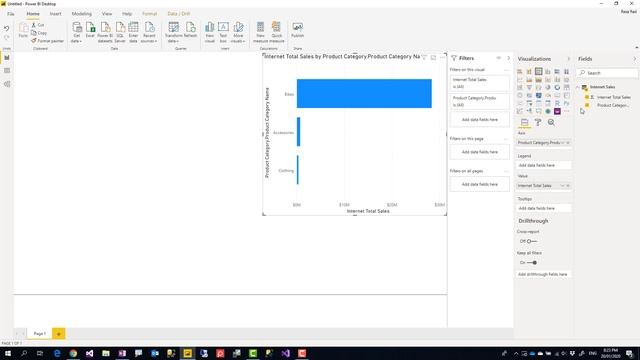Undo the last action
The height and width of the screenshot is (360, 640).
point(7,29)
